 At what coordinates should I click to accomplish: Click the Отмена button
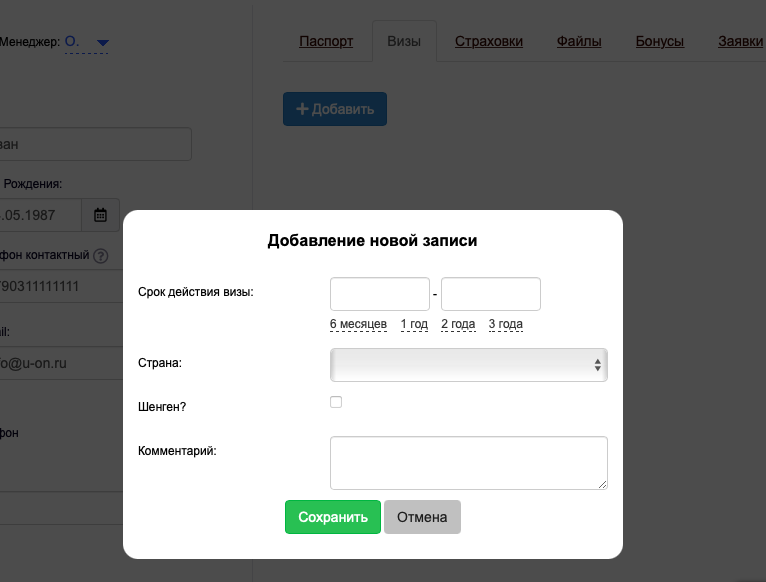pyautogui.click(x=422, y=517)
